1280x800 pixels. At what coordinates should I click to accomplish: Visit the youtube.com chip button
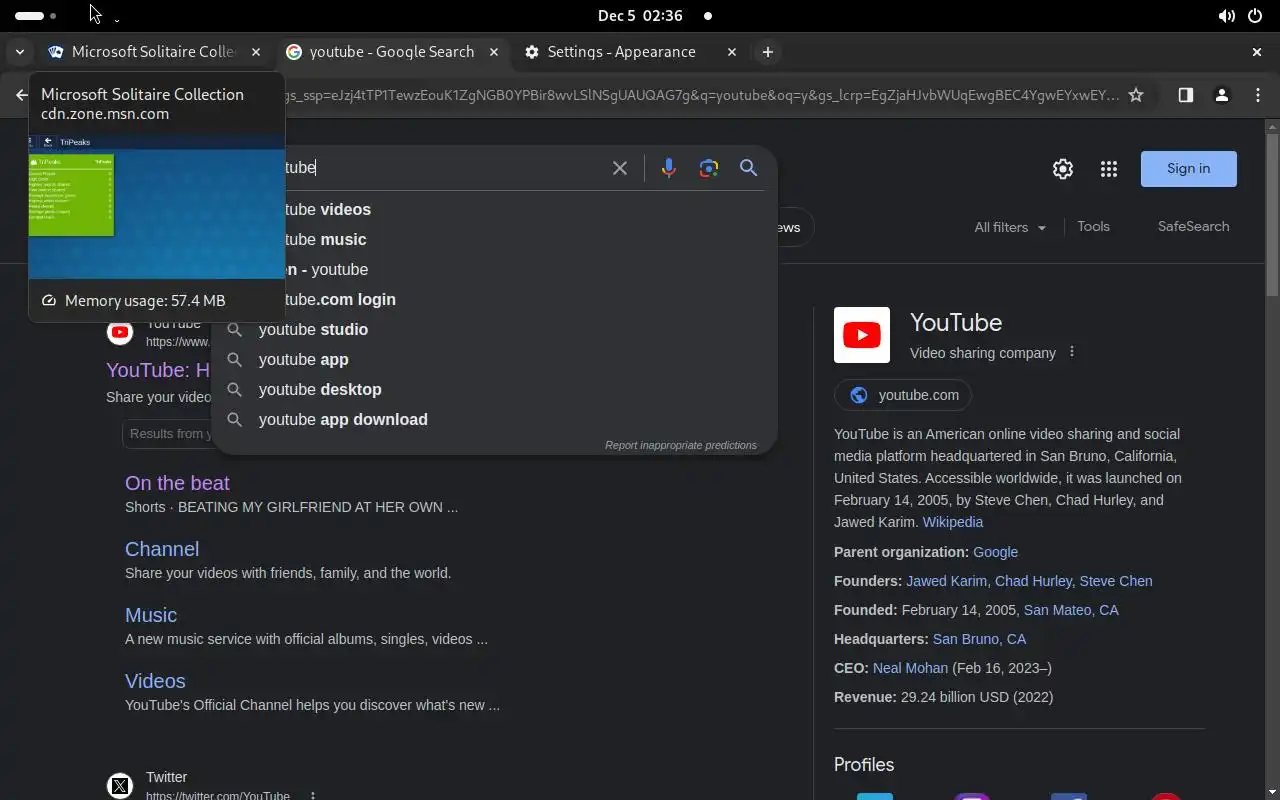903,395
